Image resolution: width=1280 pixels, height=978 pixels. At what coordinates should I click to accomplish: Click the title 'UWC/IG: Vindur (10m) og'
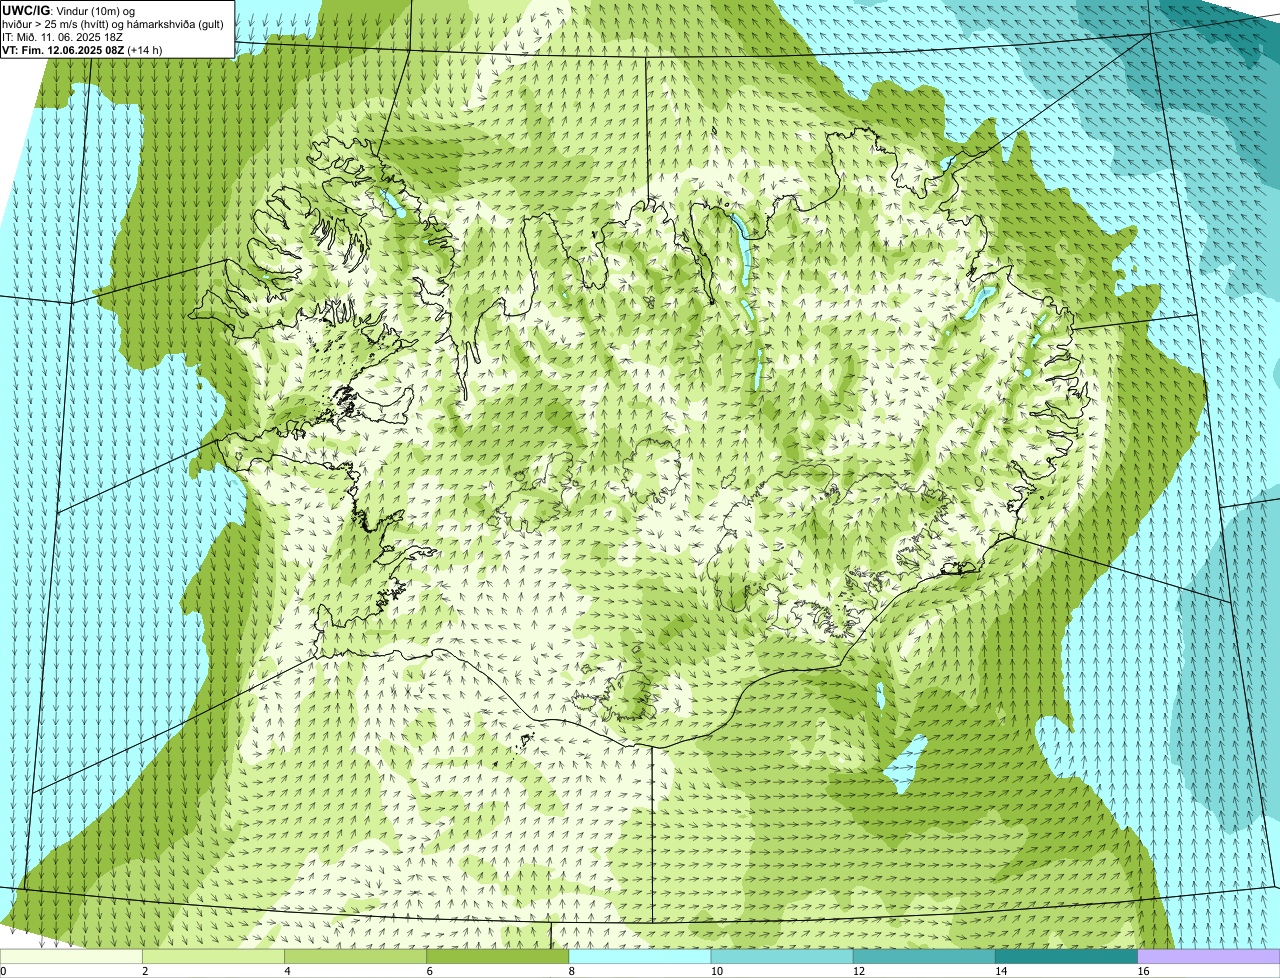(69, 10)
